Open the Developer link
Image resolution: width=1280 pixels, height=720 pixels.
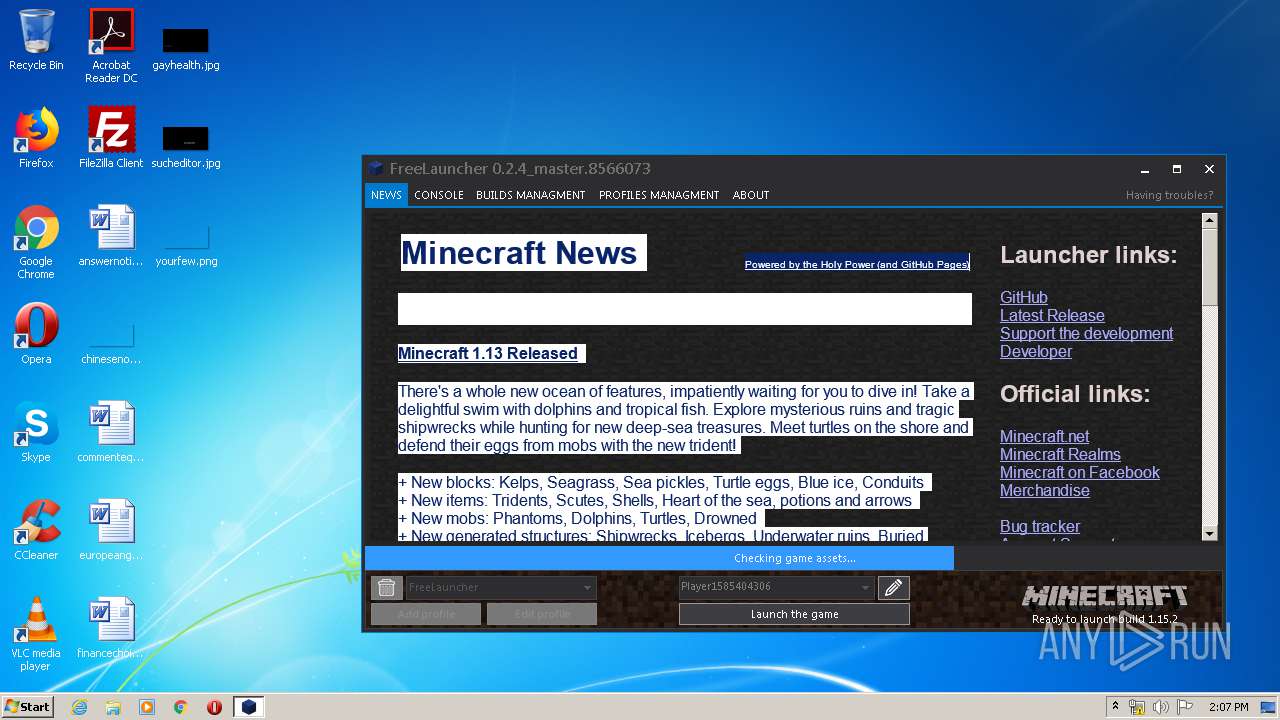pyautogui.click(x=1036, y=351)
